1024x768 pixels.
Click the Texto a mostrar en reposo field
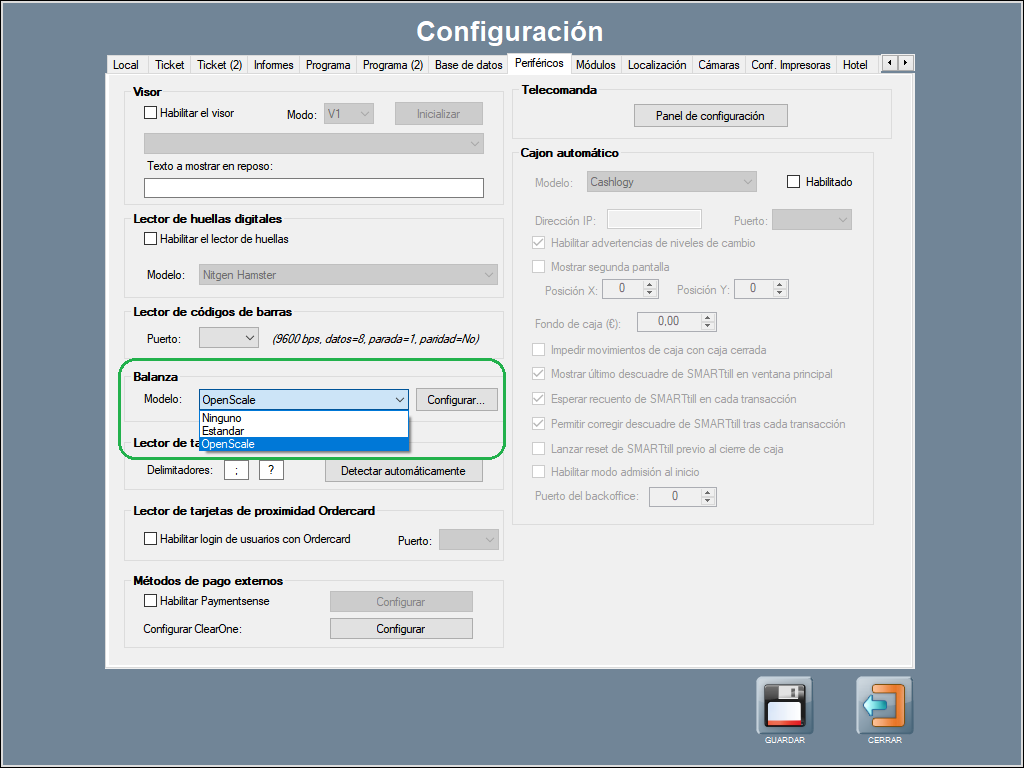click(313, 188)
